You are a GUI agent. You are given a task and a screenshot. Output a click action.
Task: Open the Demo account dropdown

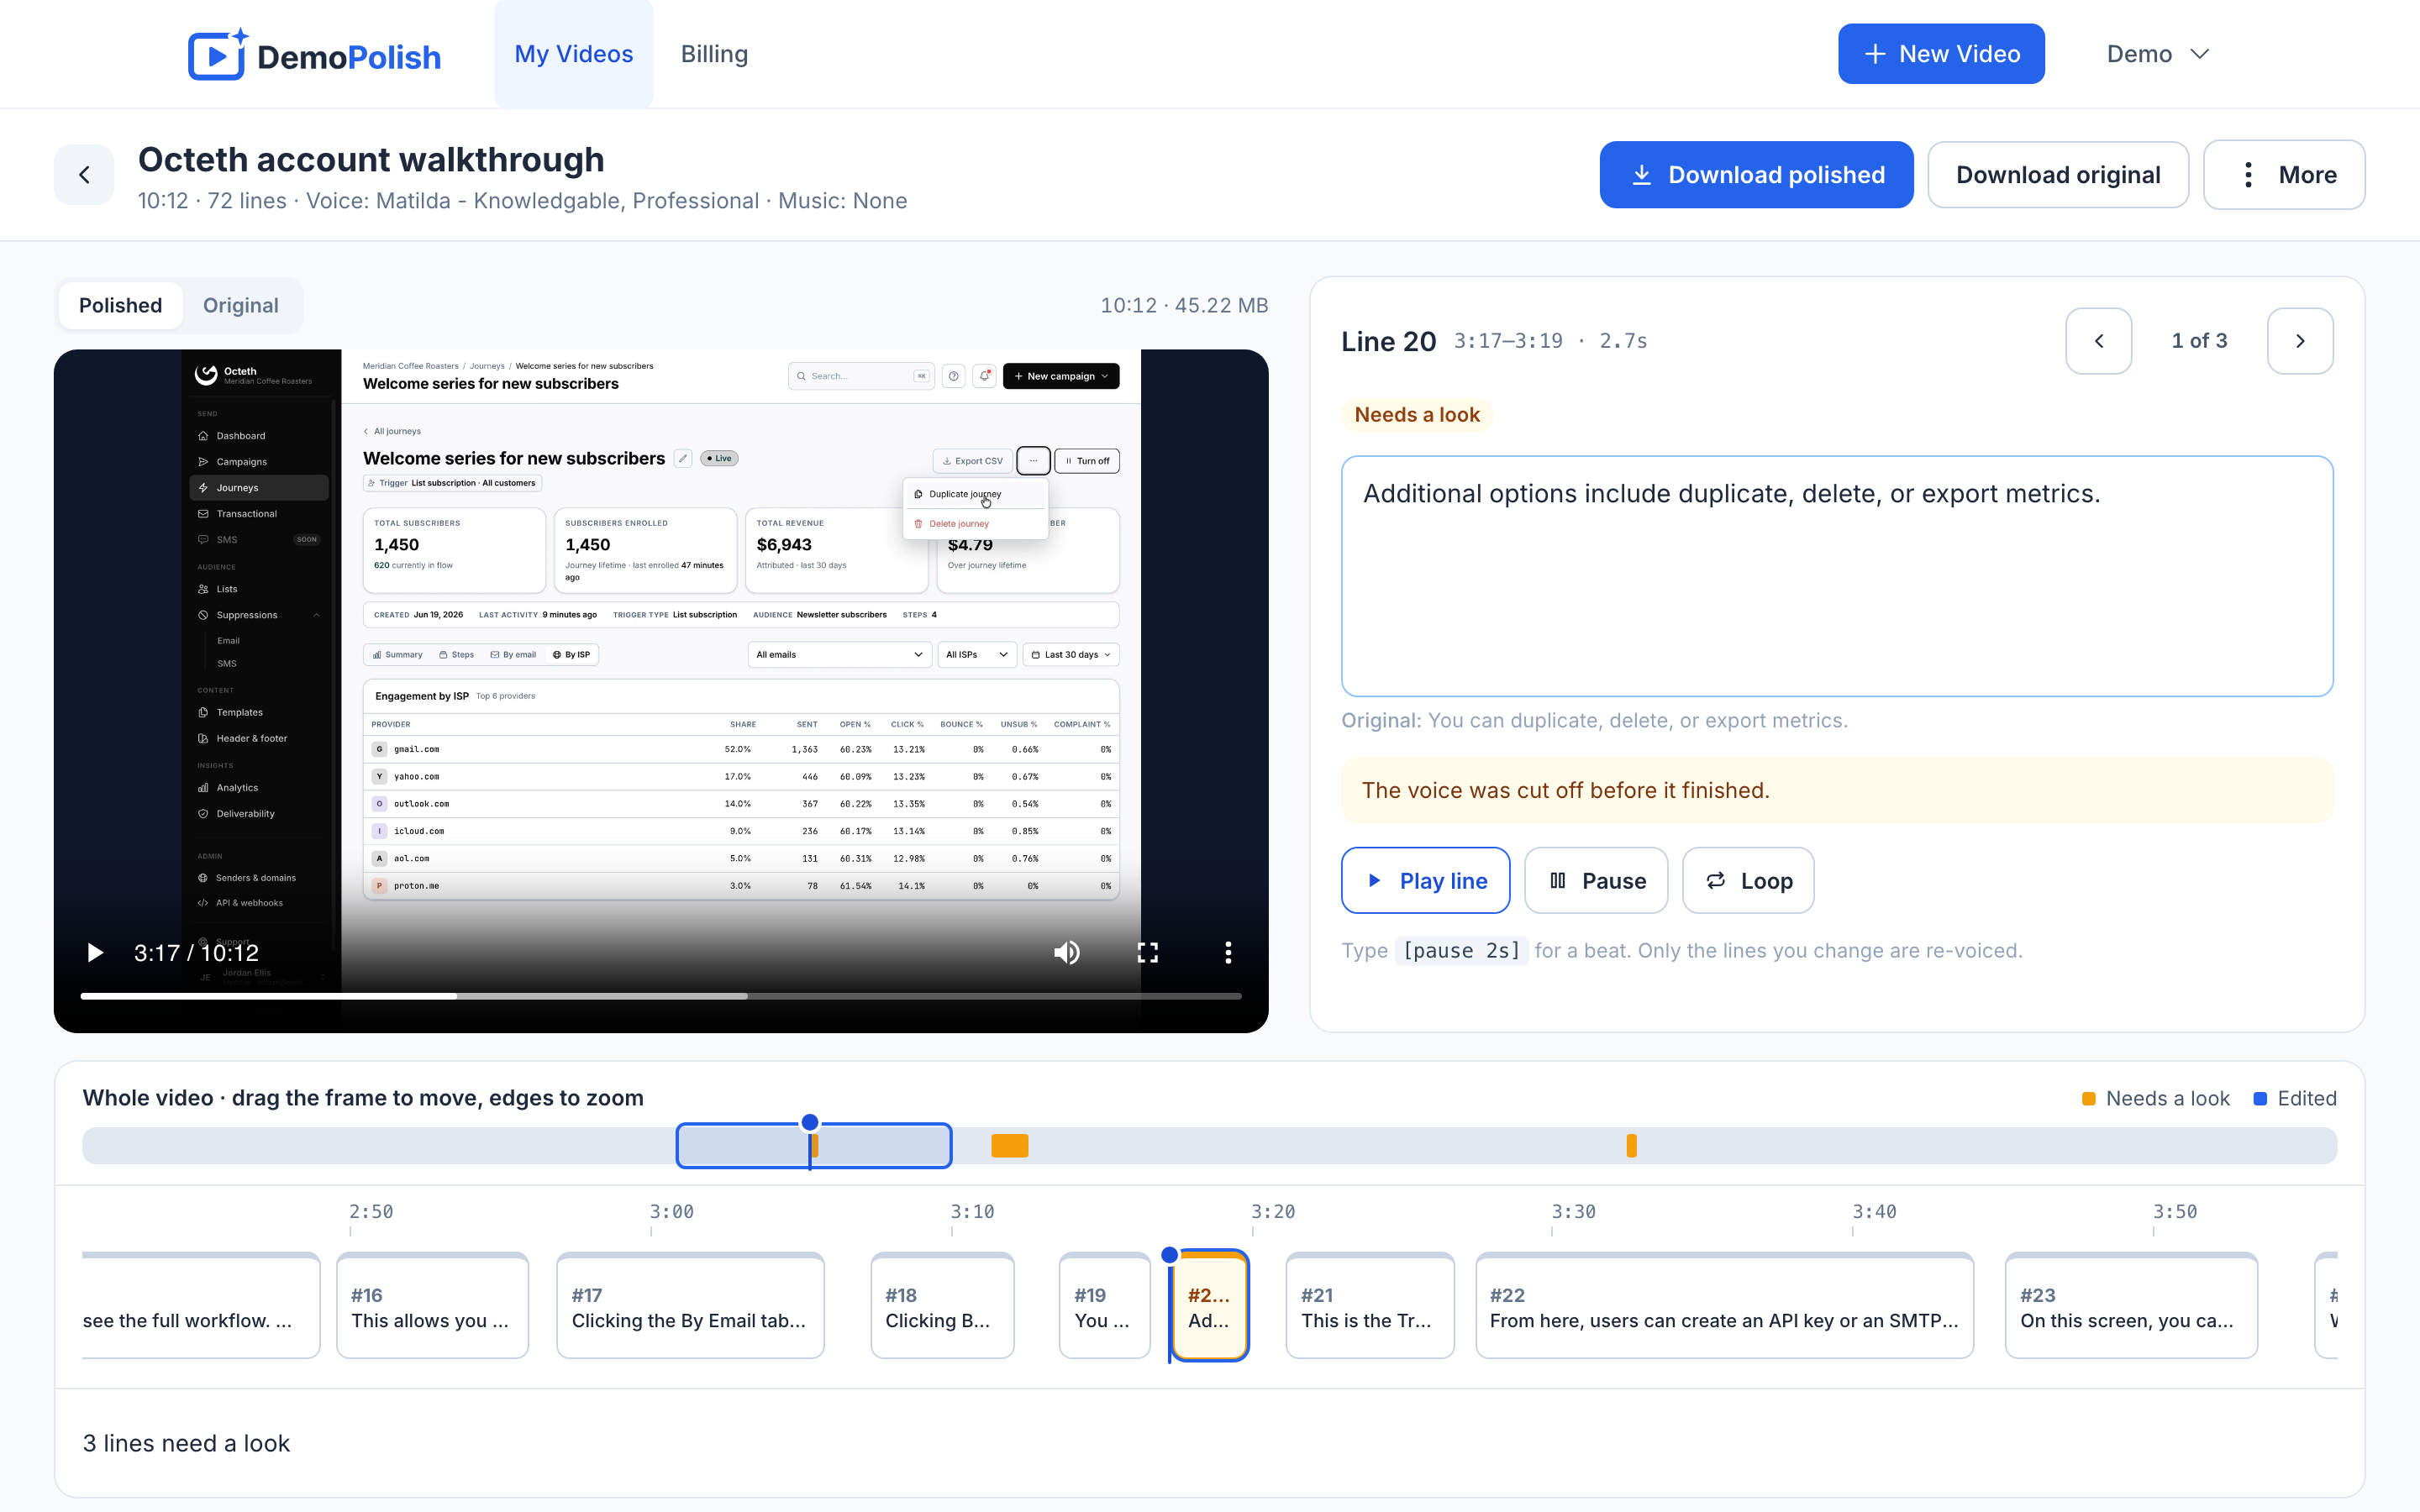pyautogui.click(x=2157, y=54)
